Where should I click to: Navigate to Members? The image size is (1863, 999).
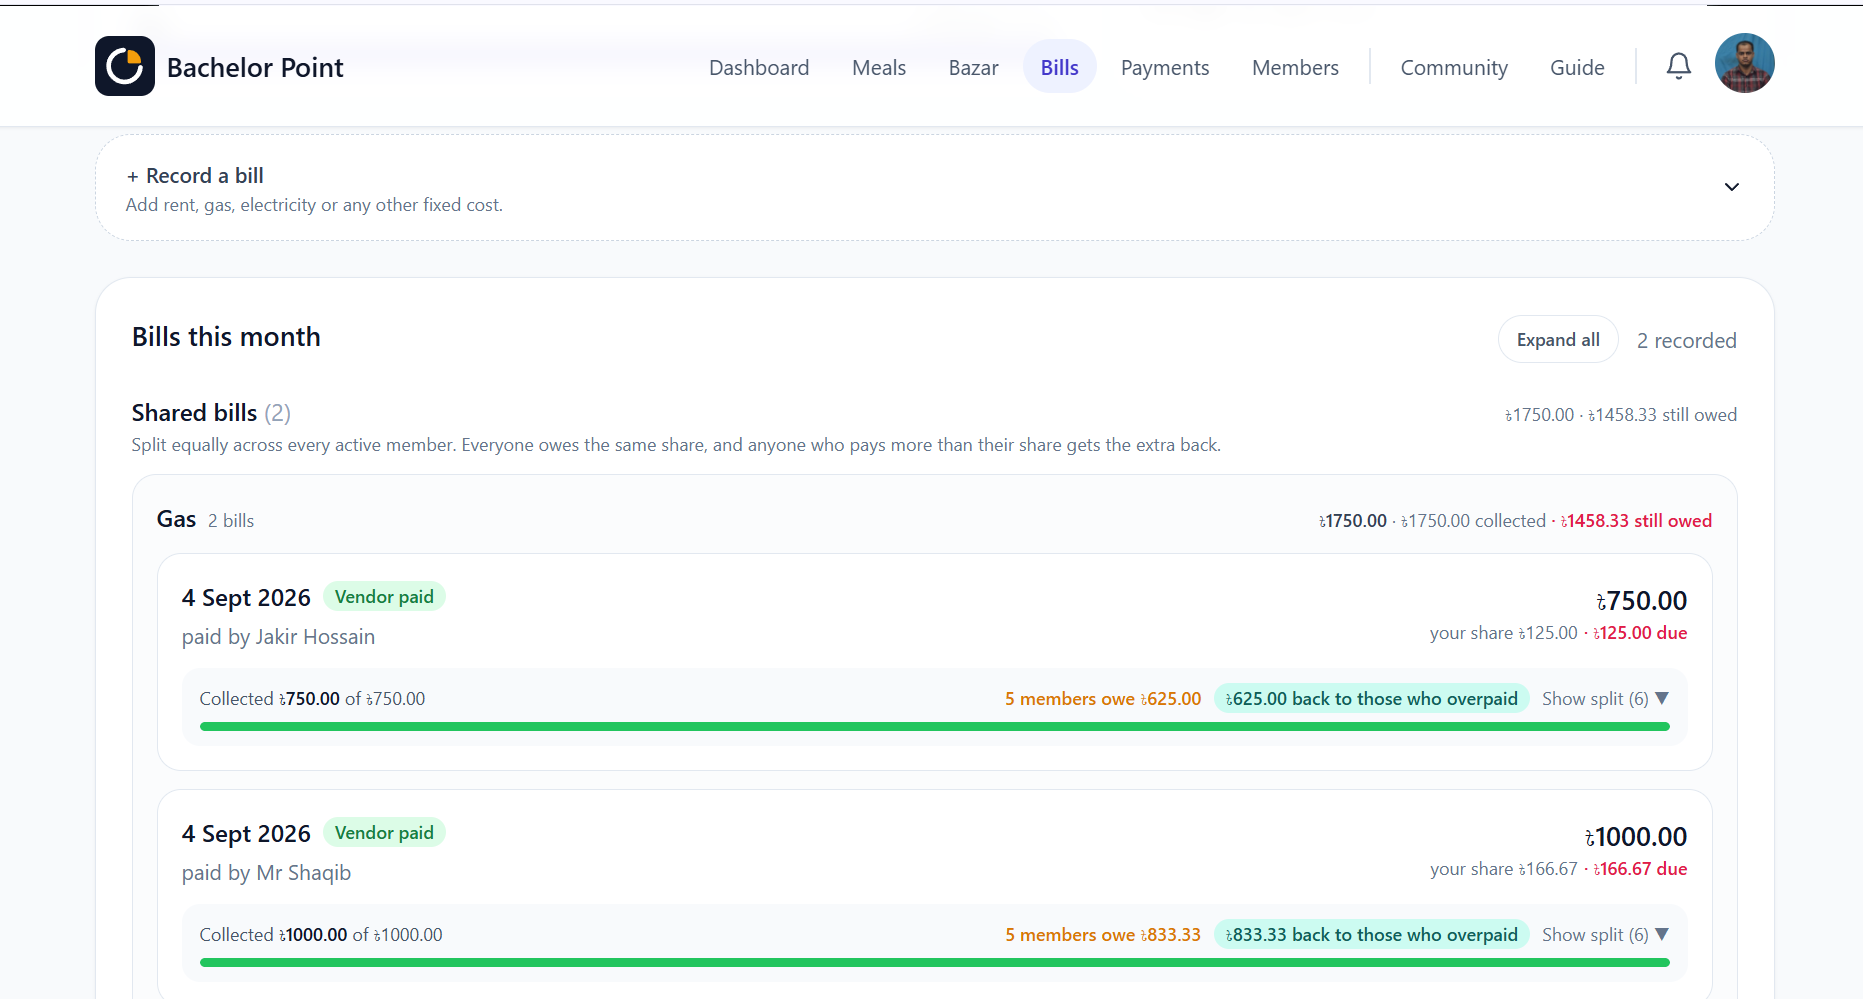[1295, 67]
